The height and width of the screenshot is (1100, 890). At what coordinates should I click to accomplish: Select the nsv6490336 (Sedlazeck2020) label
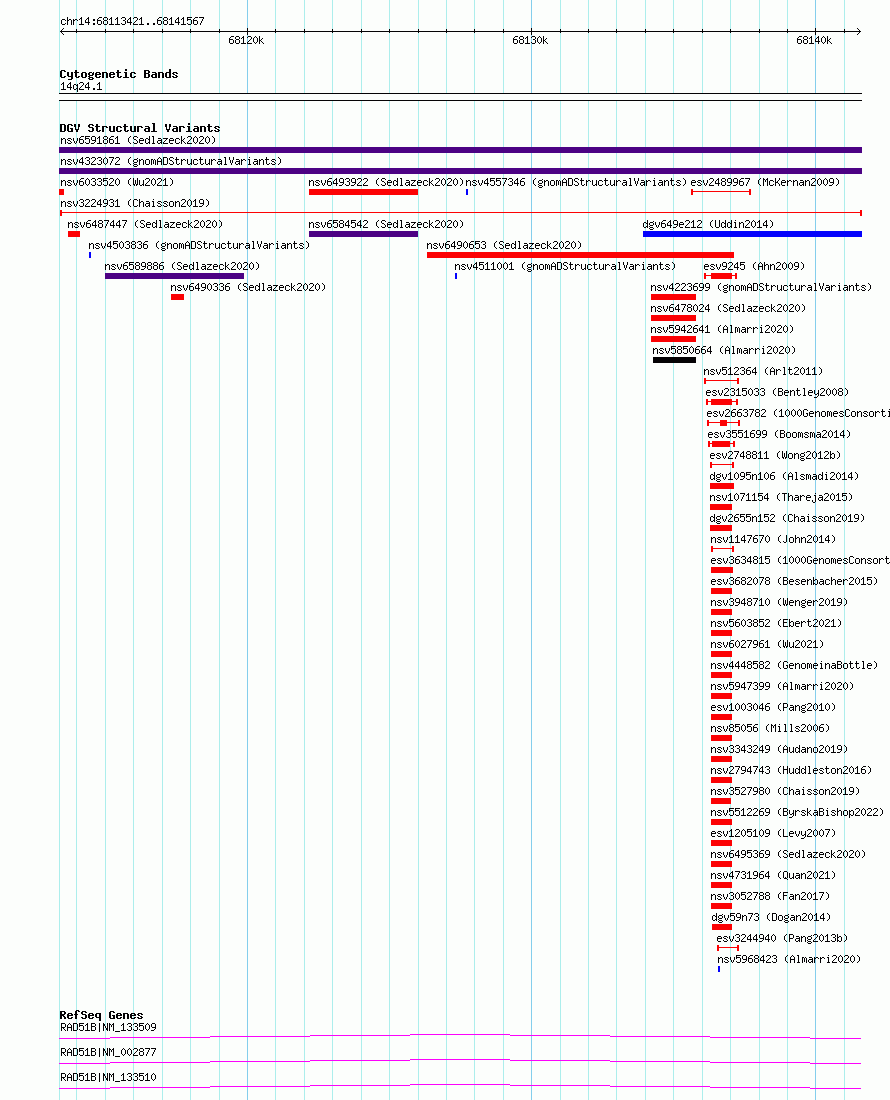click(x=248, y=288)
